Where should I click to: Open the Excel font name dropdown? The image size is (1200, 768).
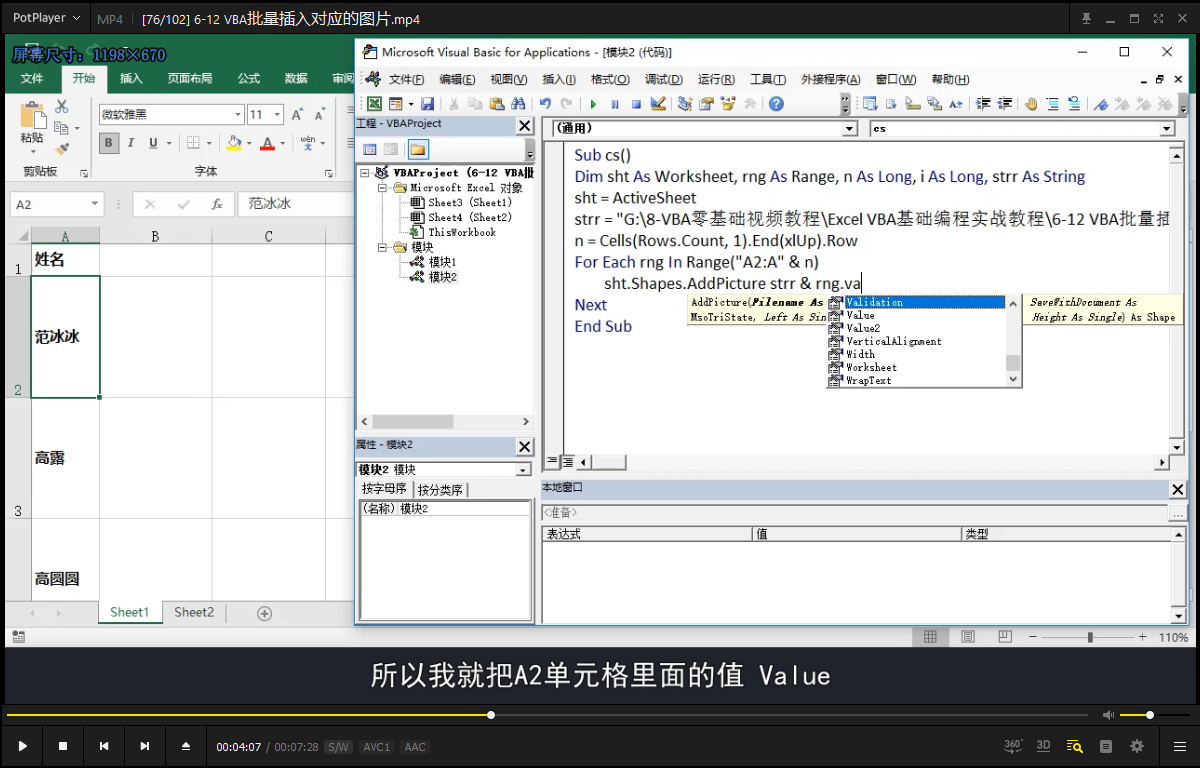coord(238,114)
